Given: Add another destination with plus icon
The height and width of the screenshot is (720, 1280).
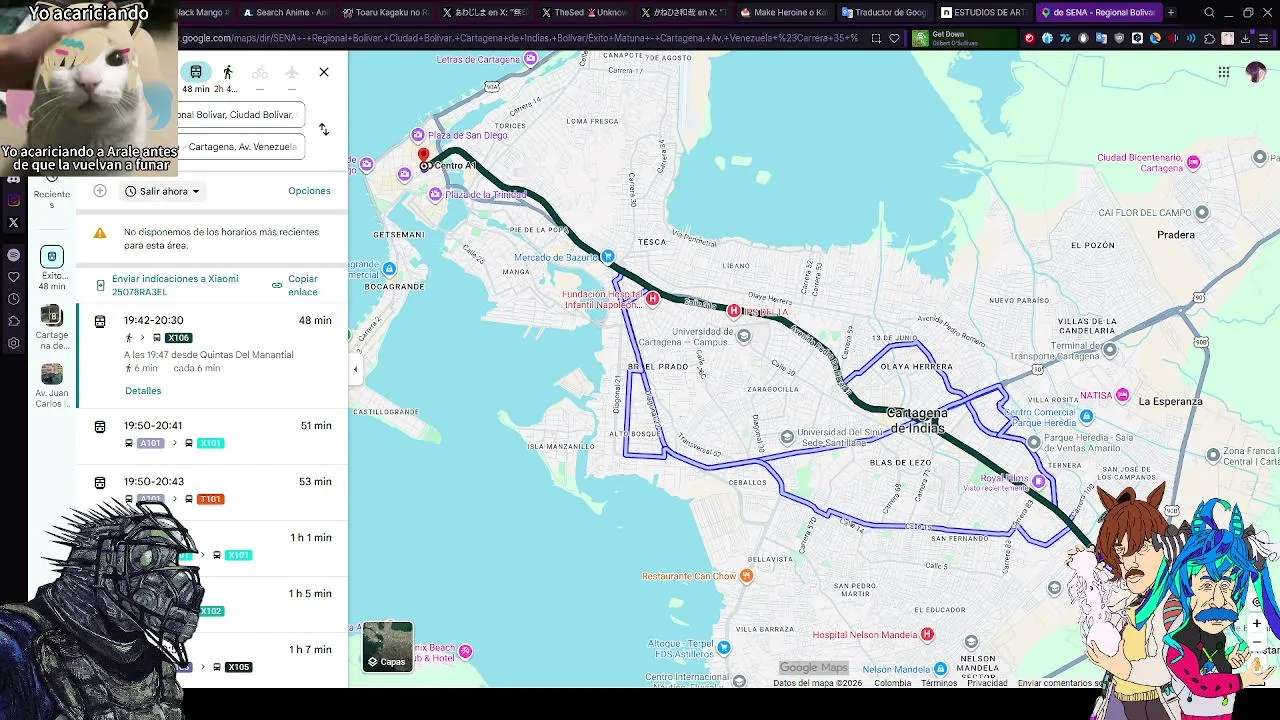Looking at the screenshot, I should point(100,191).
